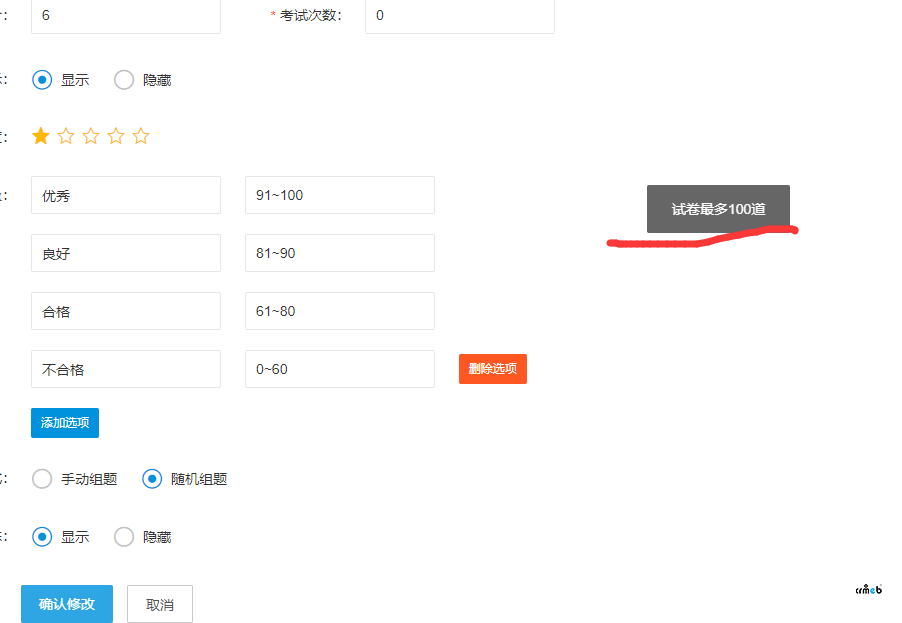
Task: Focus the 81~90 score range field
Action: pos(340,253)
